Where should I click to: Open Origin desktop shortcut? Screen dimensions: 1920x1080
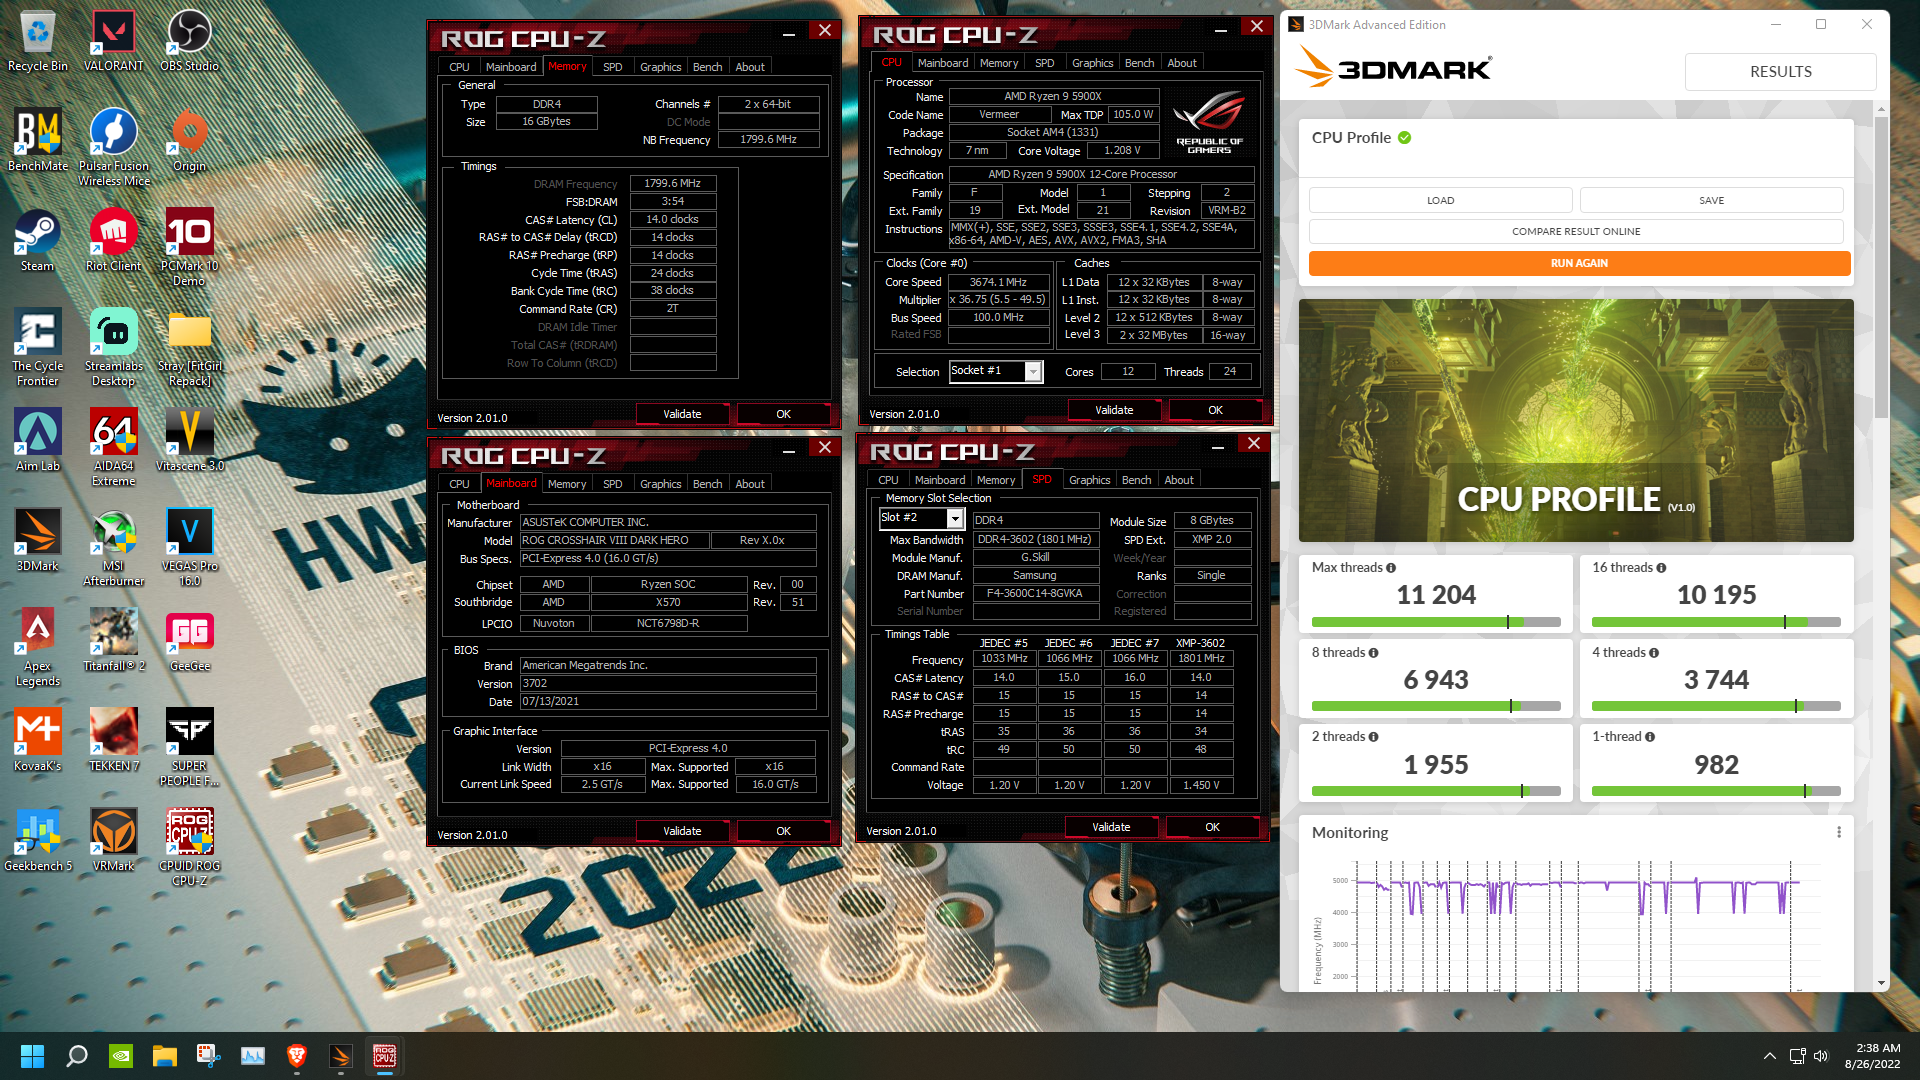(189, 141)
